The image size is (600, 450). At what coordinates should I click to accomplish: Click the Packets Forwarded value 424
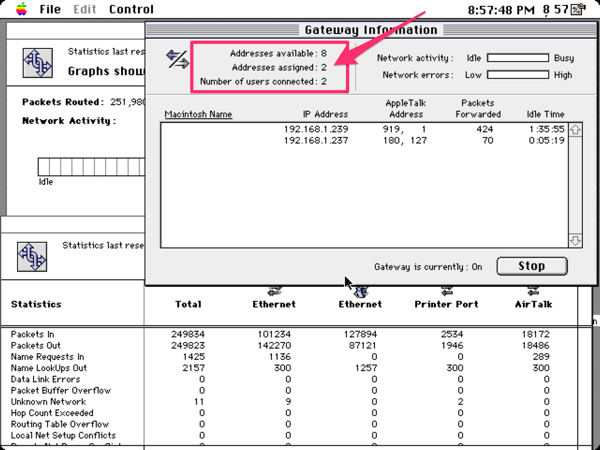coord(485,129)
